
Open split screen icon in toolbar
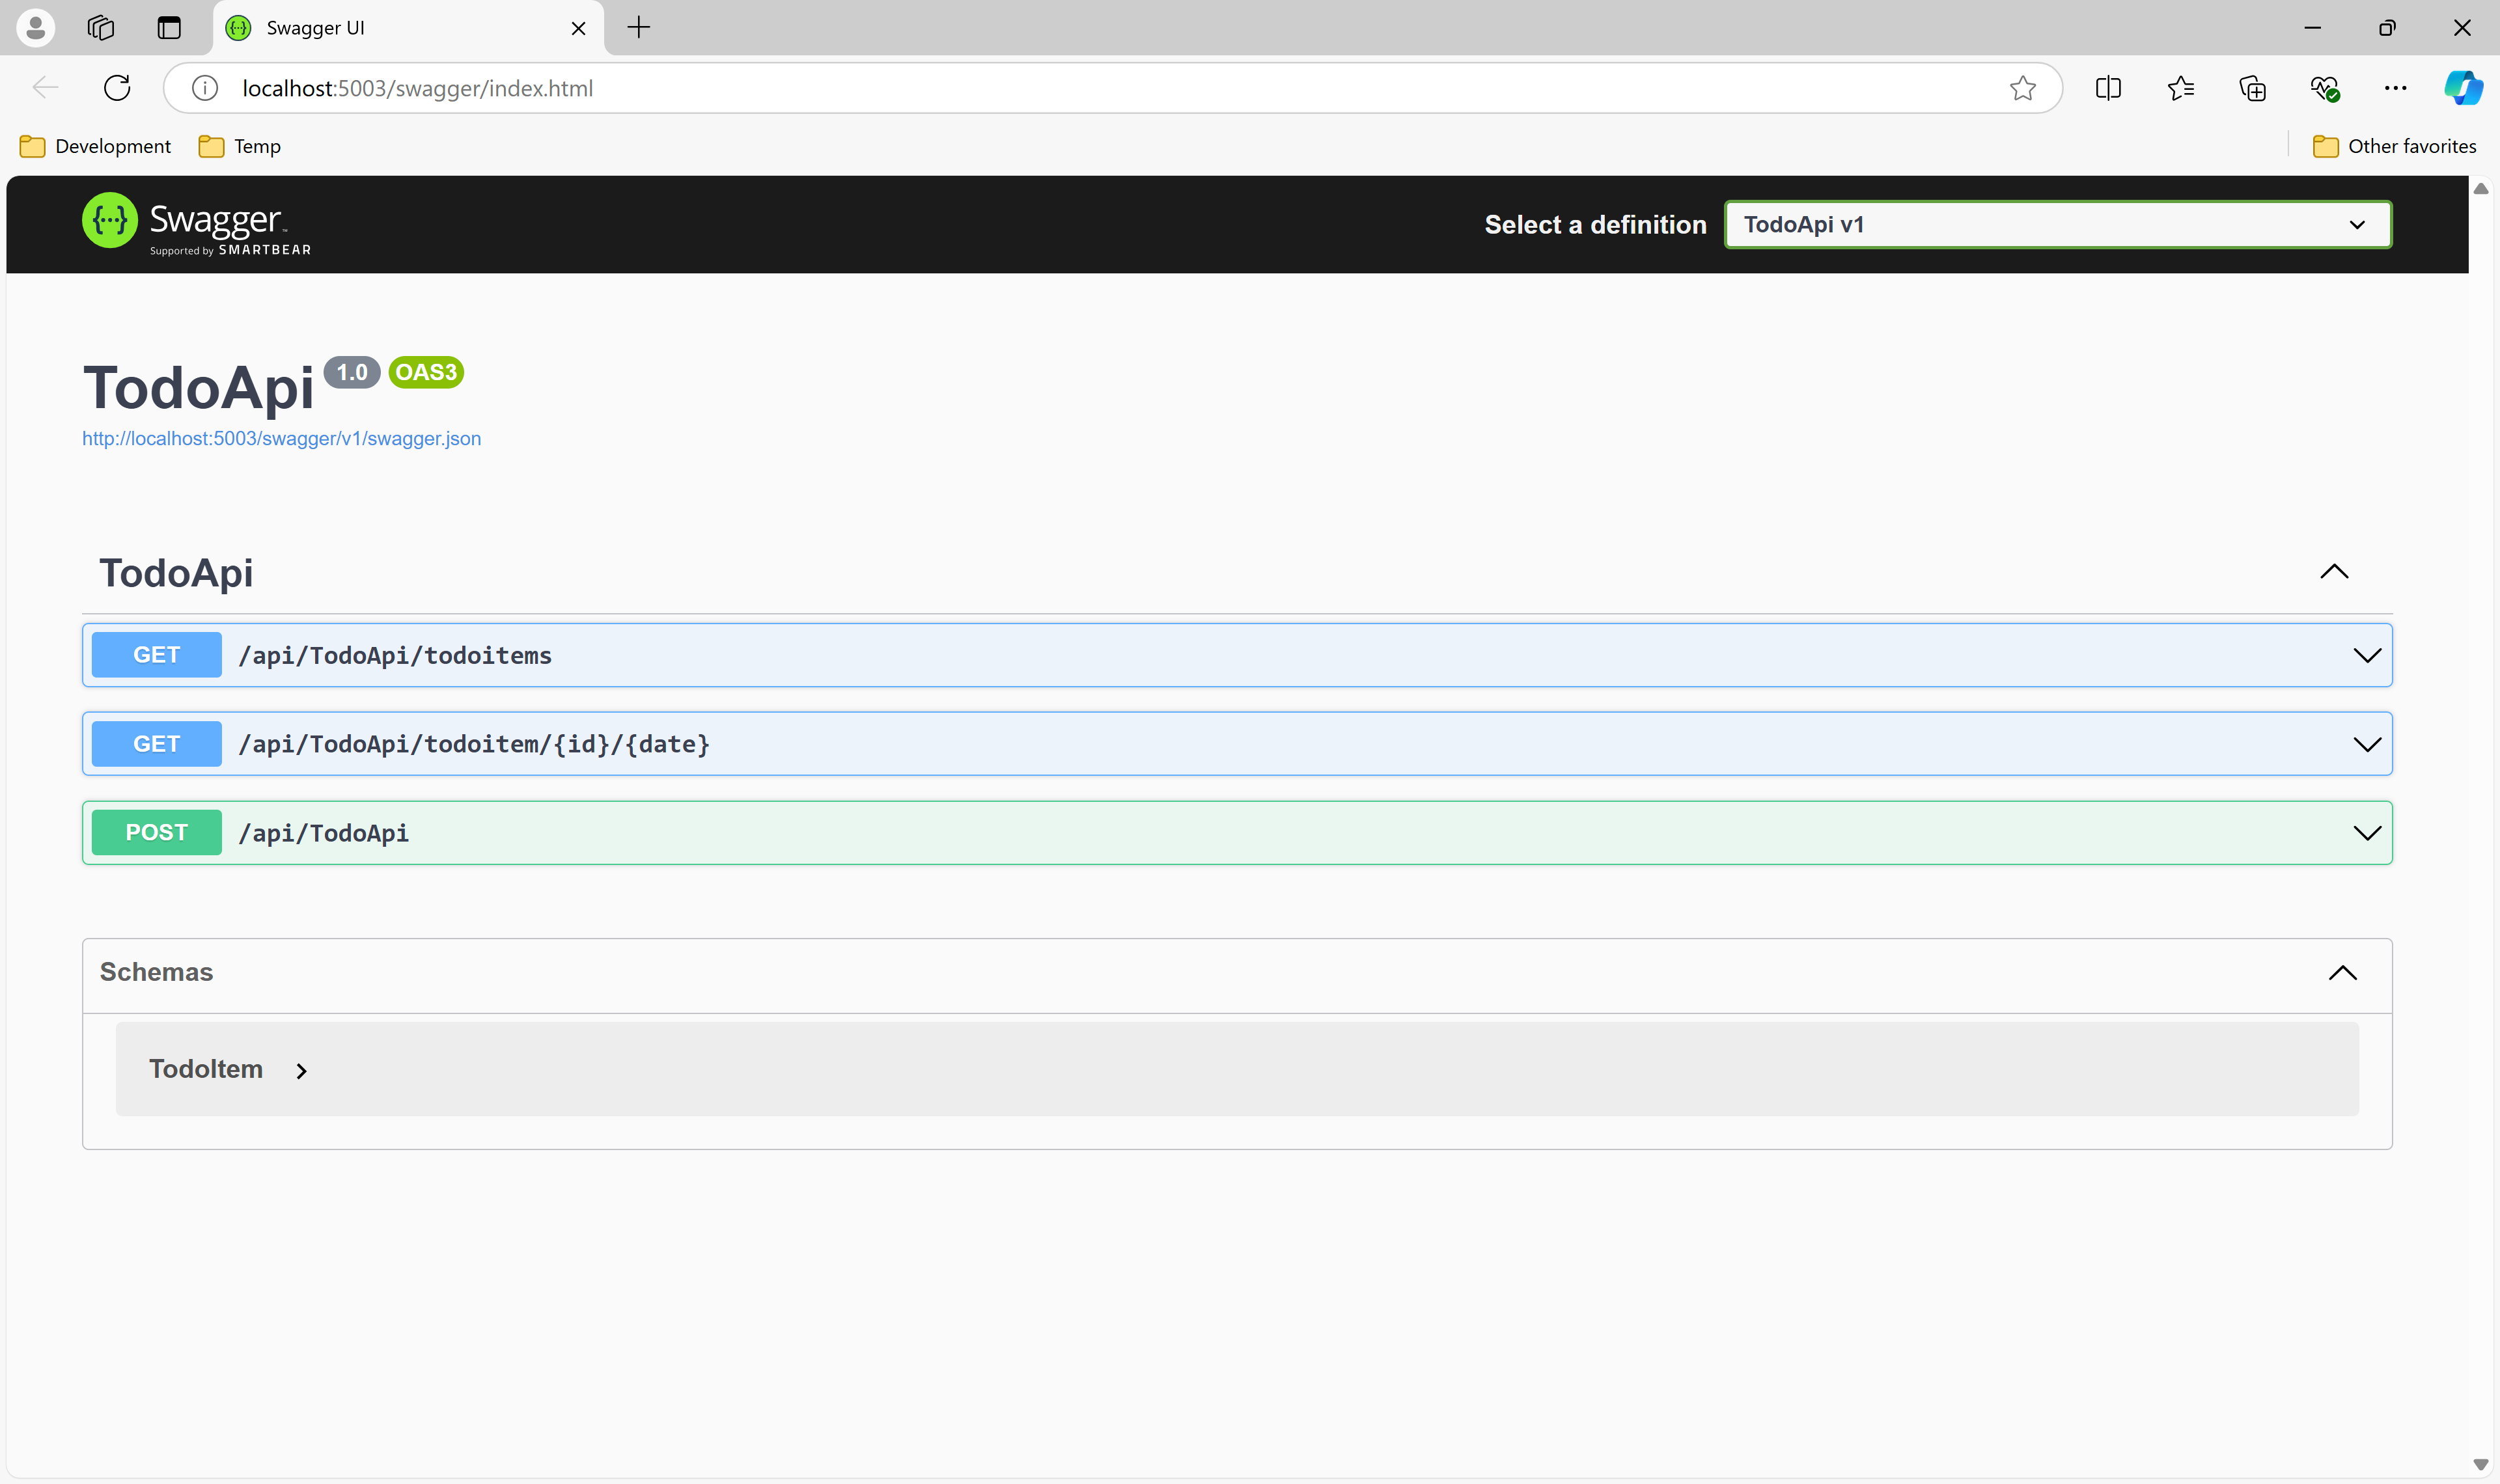2108,88
